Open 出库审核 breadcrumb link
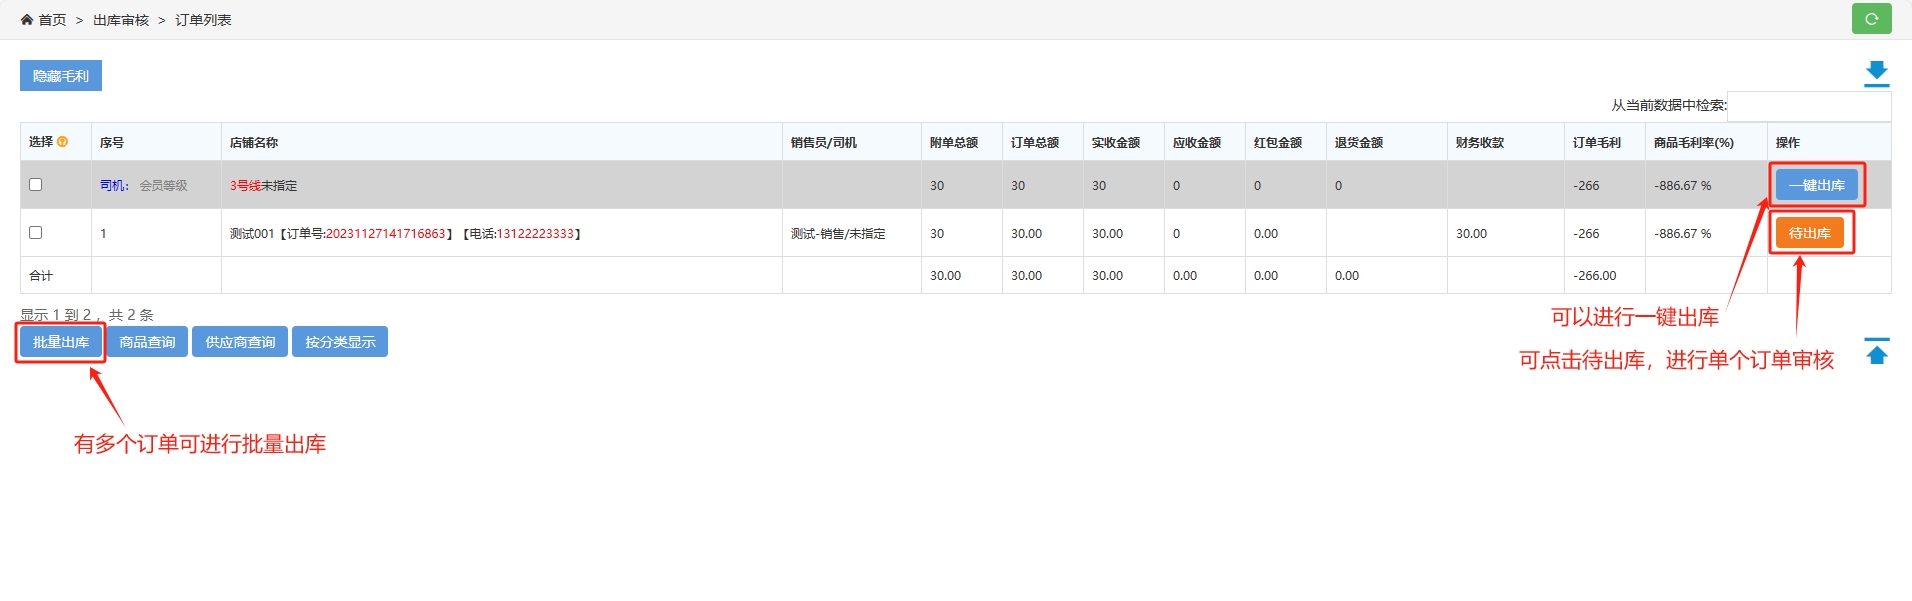Screen dimensions: 1912x601 pyautogui.click(x=121, y=20)
